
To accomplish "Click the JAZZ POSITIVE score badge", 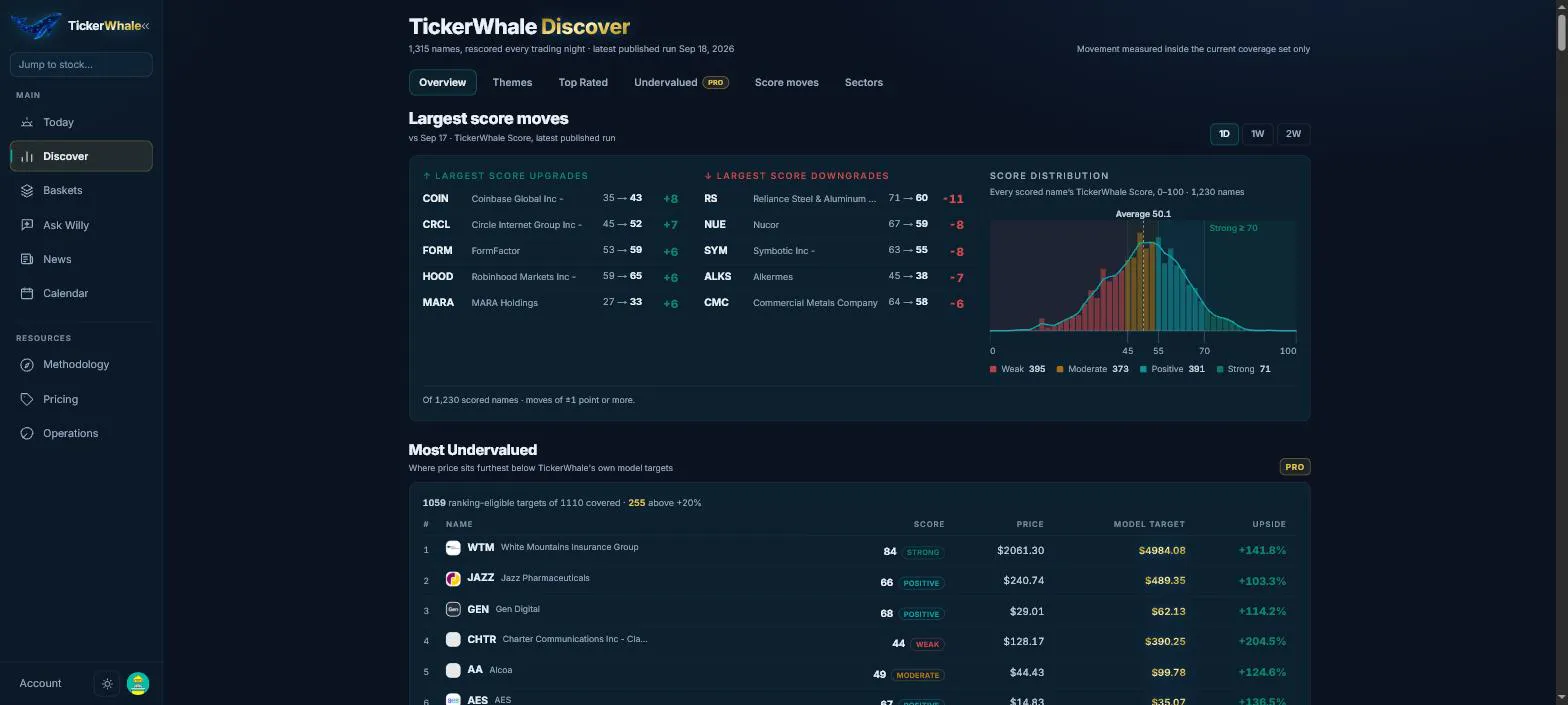I will [921, 583].
